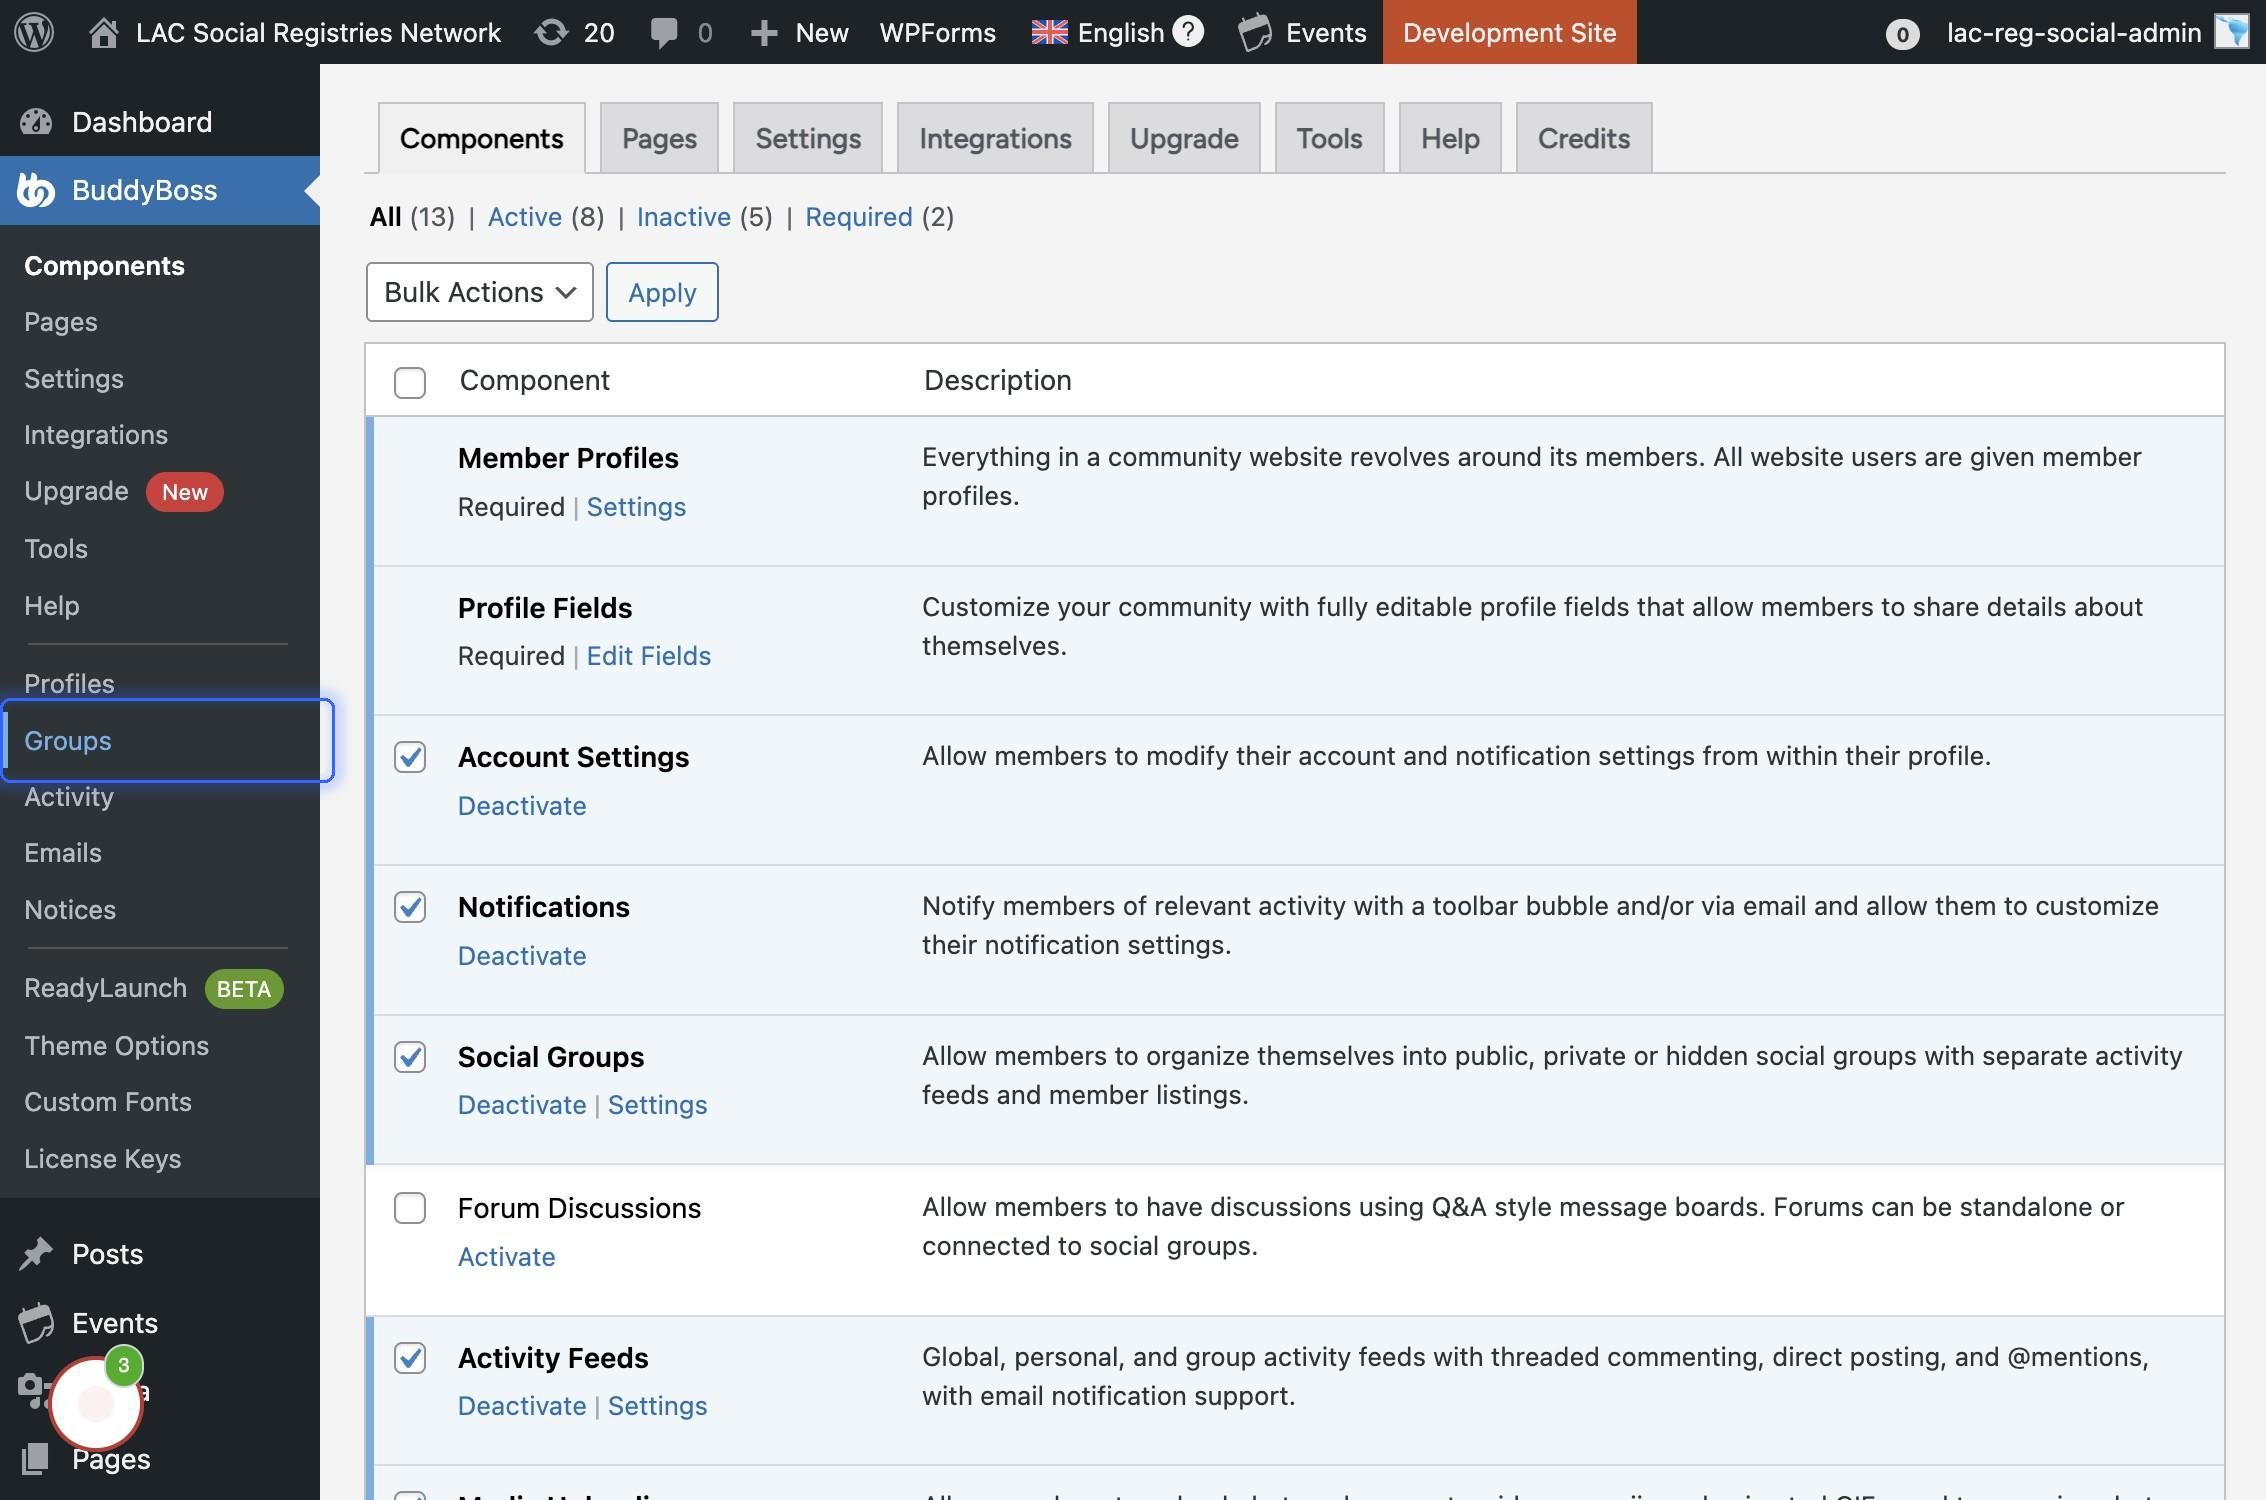The height and width of the screenshot is (1500, 2266).
Task: Click the site home icon
Action: click(x=102, y=32)
